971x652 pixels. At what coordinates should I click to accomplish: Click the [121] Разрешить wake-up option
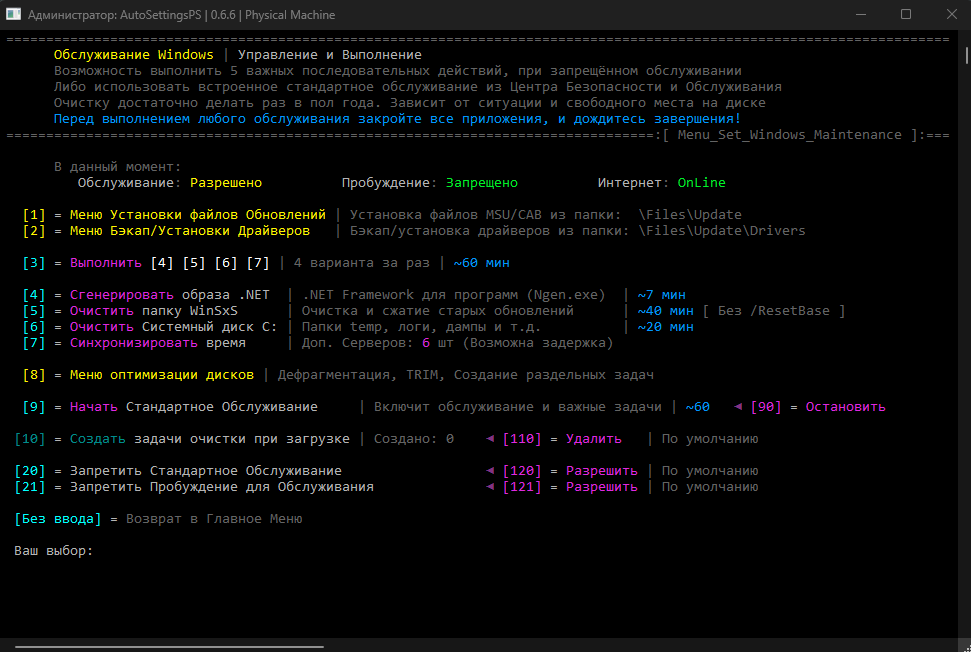pyautogui.click(x=570, y=487)
